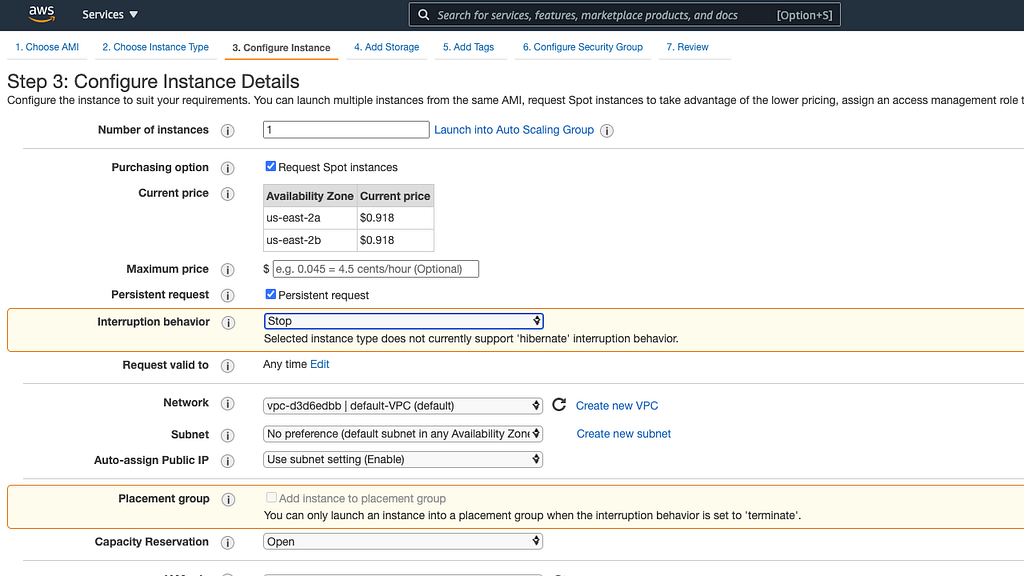This screenshot has height=576, width=1024.
Task: Click the us-east-2a availability zone cell
Action: [310, 218]
